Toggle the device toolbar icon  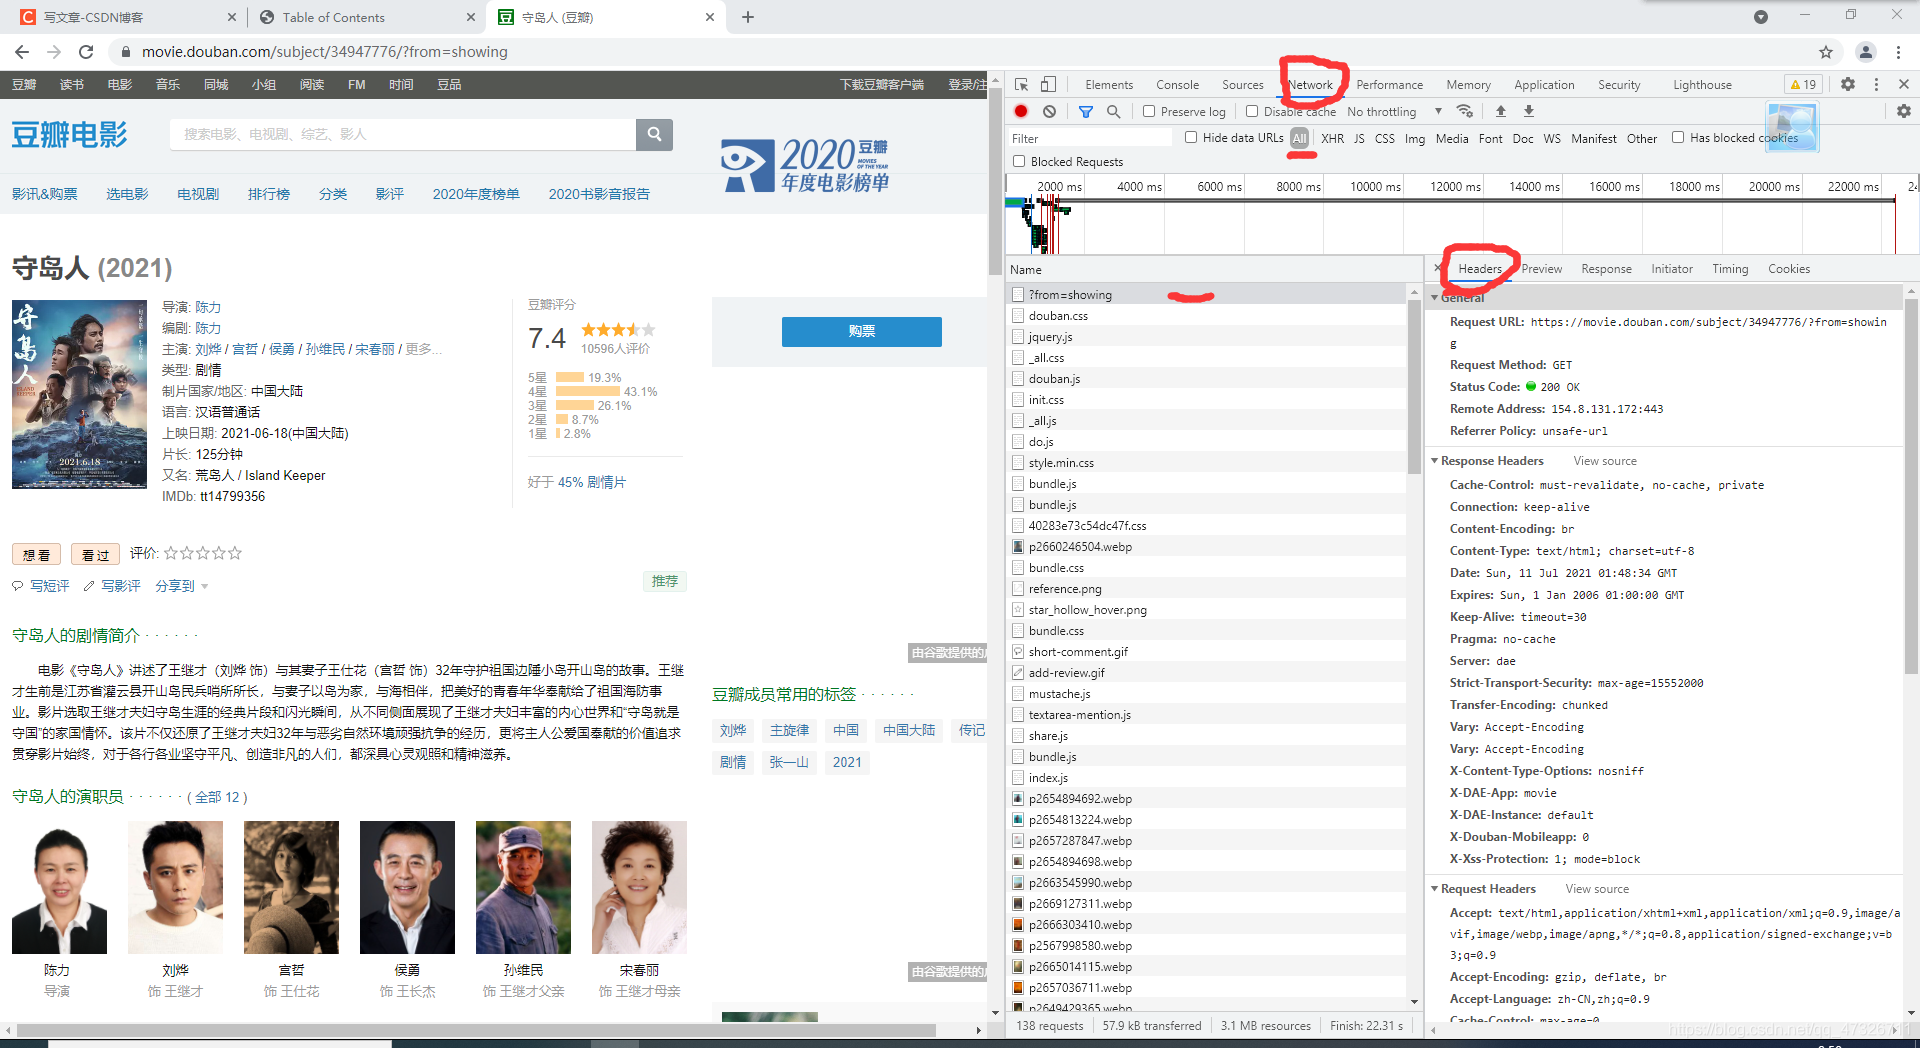1048,85
